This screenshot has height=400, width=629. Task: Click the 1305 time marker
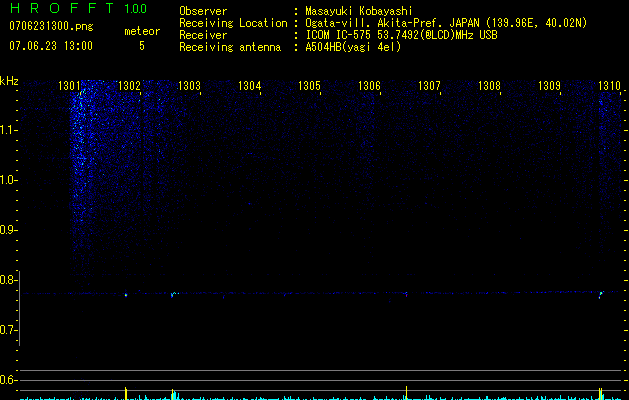pyautogui.click(x=309, y=86)
